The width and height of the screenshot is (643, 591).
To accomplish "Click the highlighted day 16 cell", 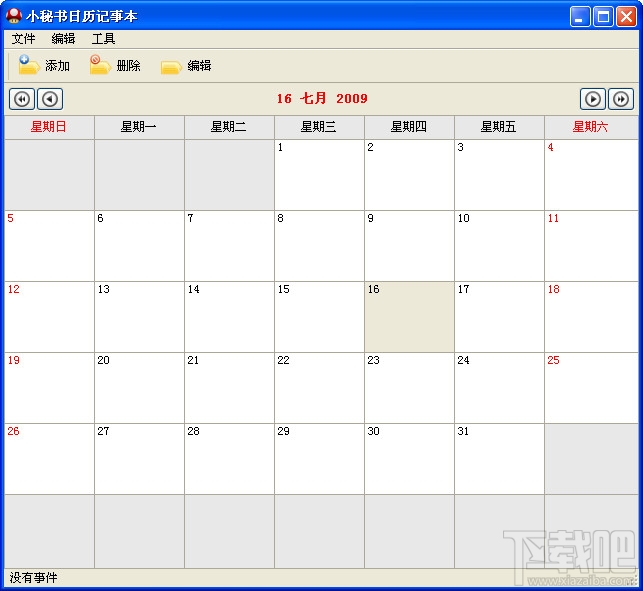I will pyautogui.click(x=409, y=317).
